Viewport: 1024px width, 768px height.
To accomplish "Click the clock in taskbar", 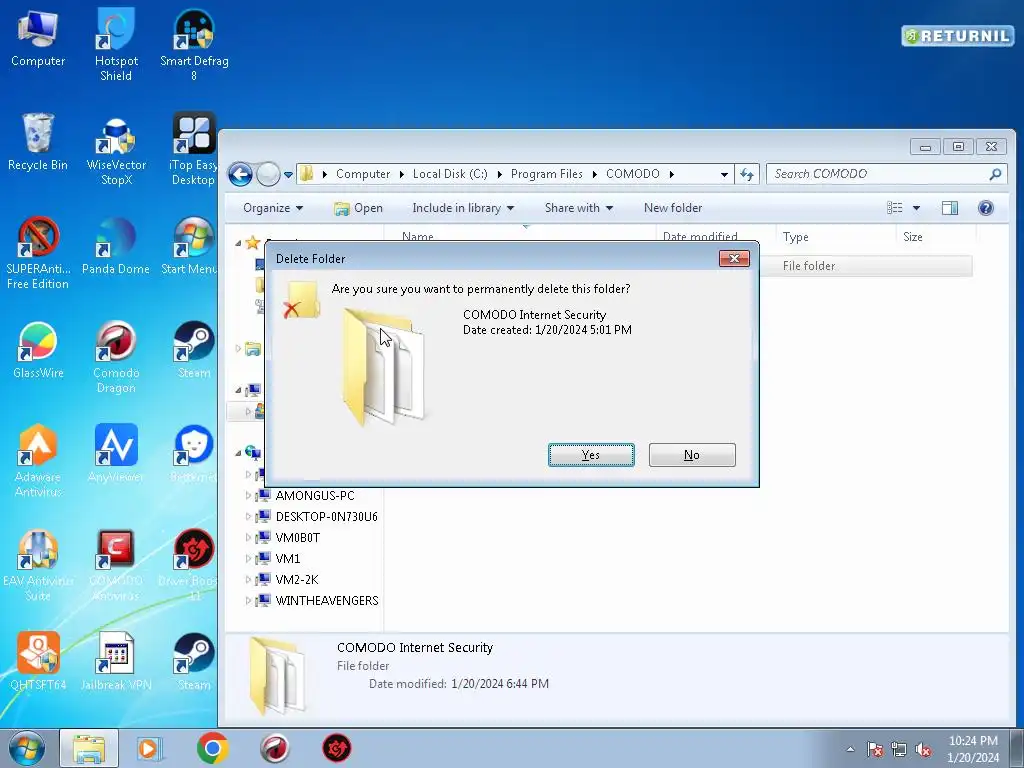I will [x=973, y=749].
